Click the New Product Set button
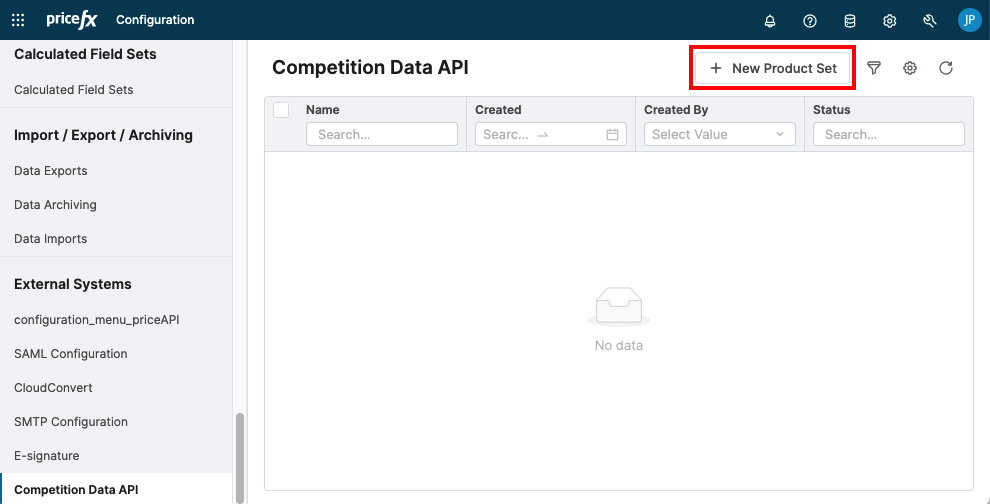 click(773, 68)
